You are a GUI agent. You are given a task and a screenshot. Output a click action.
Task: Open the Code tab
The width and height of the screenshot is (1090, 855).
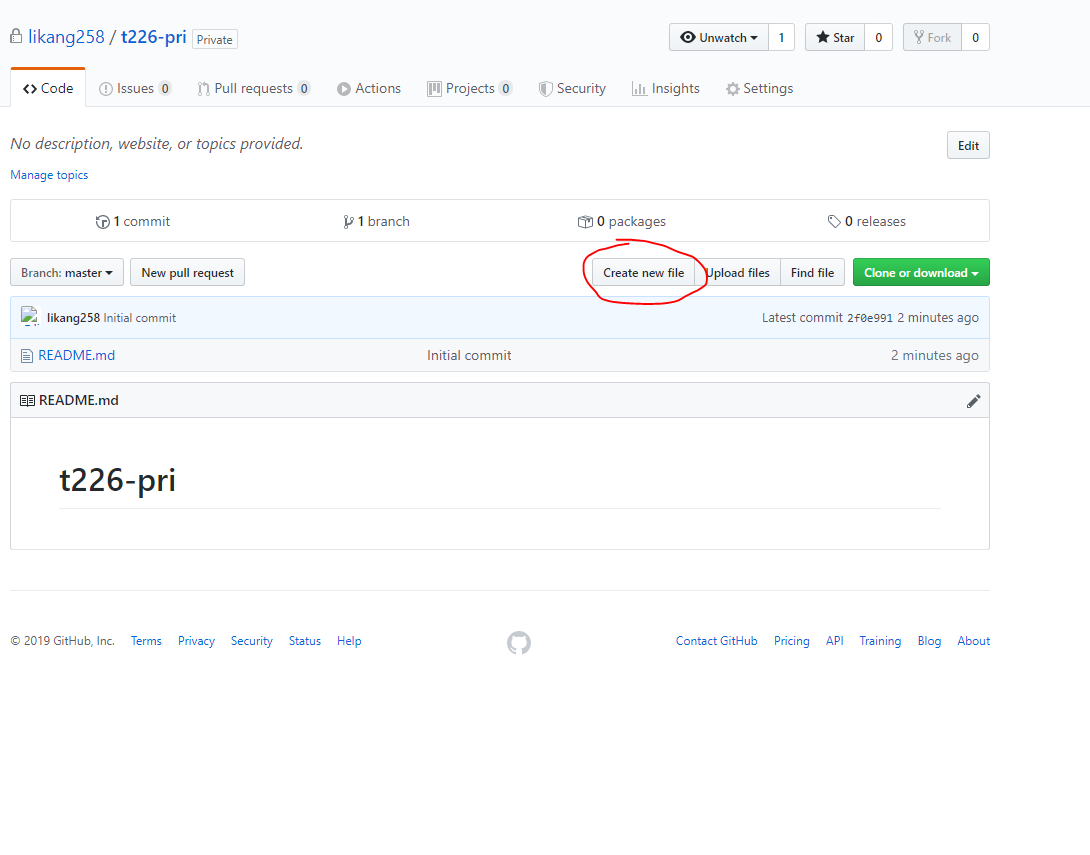tap(48, 88)
